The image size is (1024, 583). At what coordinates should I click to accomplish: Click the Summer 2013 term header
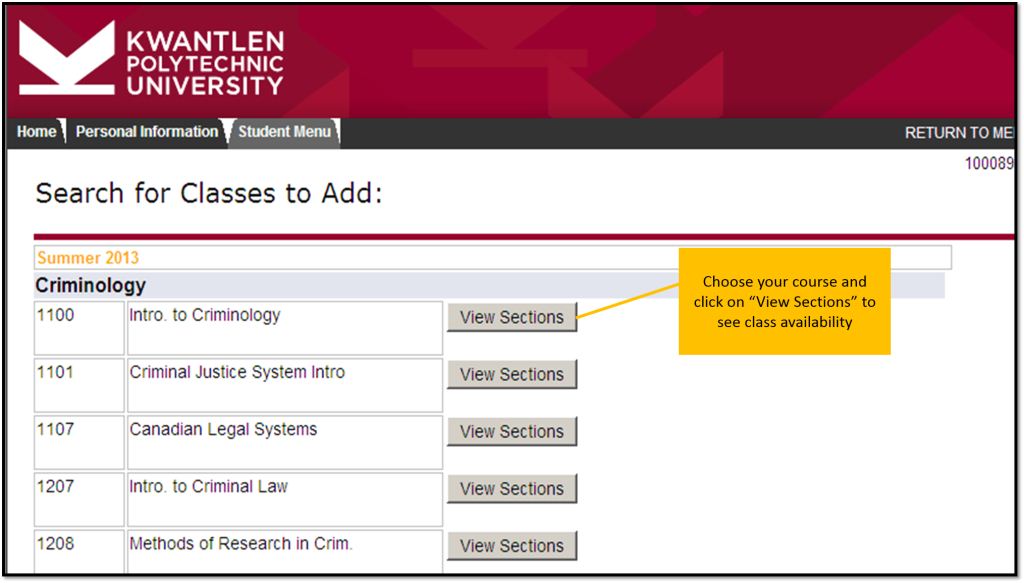(88, 258)
